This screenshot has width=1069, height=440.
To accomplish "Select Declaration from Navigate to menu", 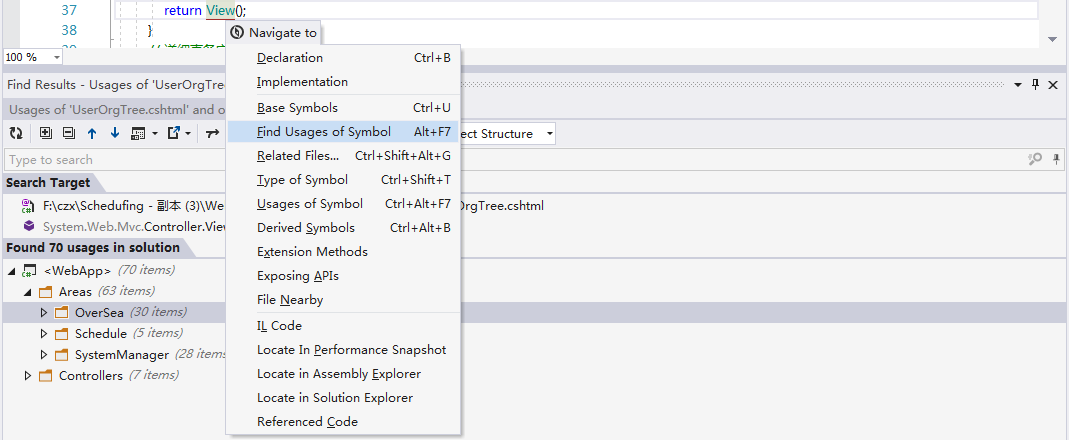I will [x=289, y=58].
